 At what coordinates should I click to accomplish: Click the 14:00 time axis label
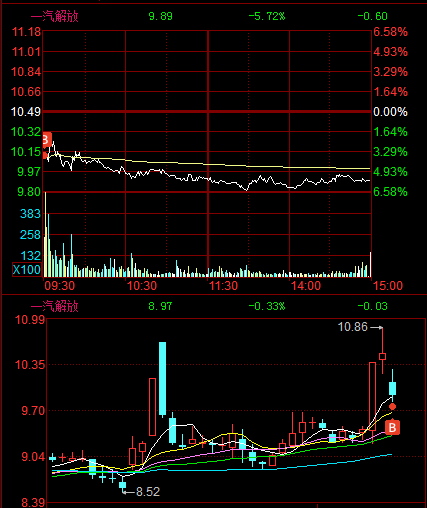(306, 286)
